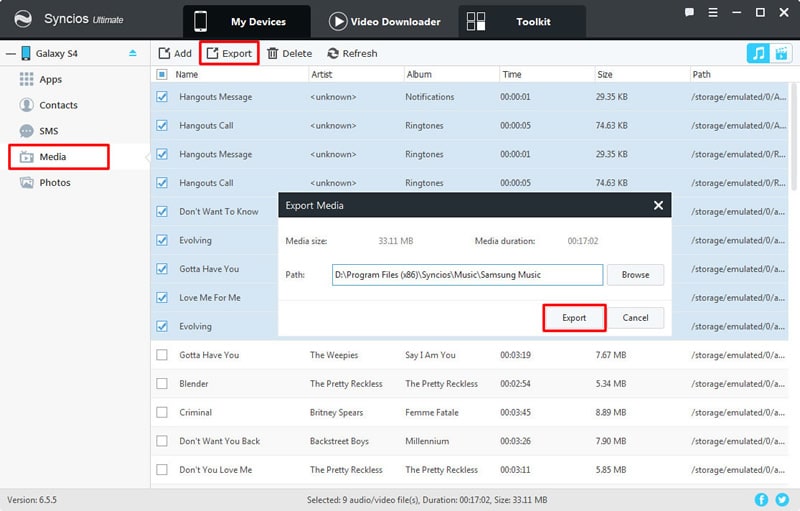Select Backstreet Boys artist cell

click(339, 441)
